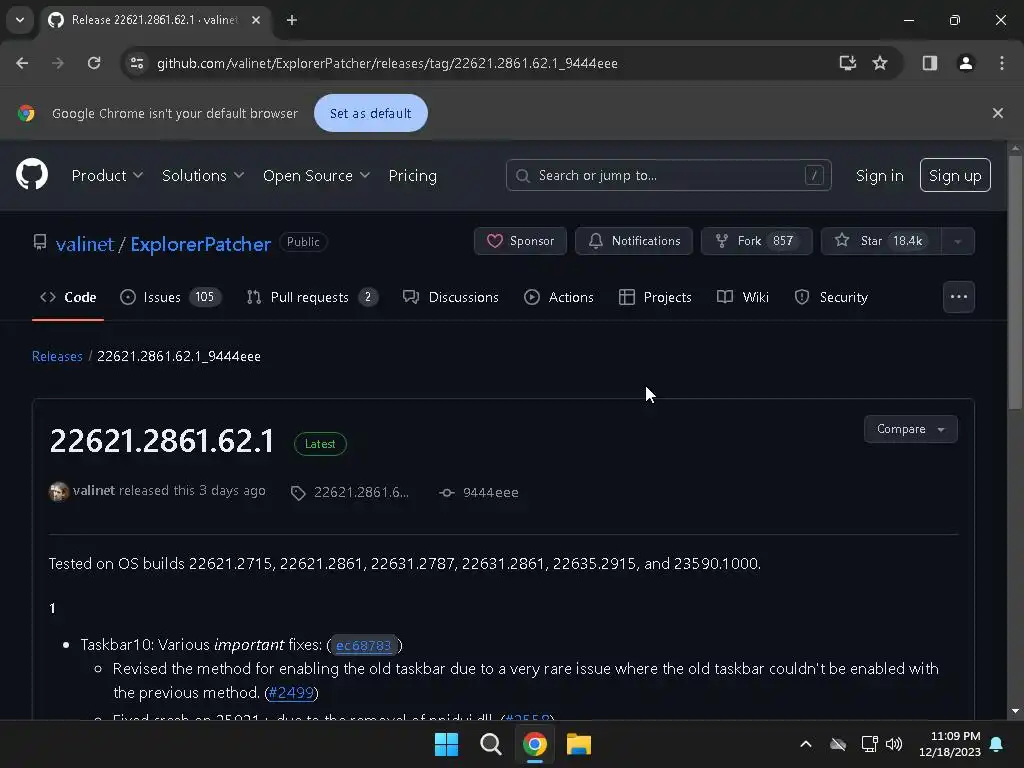Expand the star lists dropdown arrow
1024x768 pixels.
(x=957, y=241)
